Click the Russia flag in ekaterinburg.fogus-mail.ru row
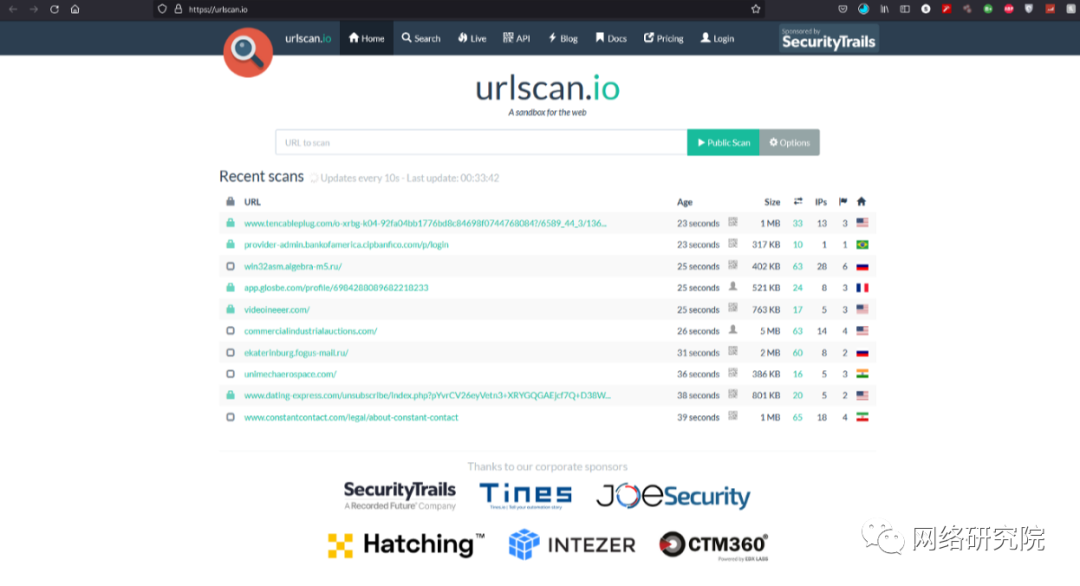Image resolution: width=1080 pixels, height=586 pixels. pos(862,353)
